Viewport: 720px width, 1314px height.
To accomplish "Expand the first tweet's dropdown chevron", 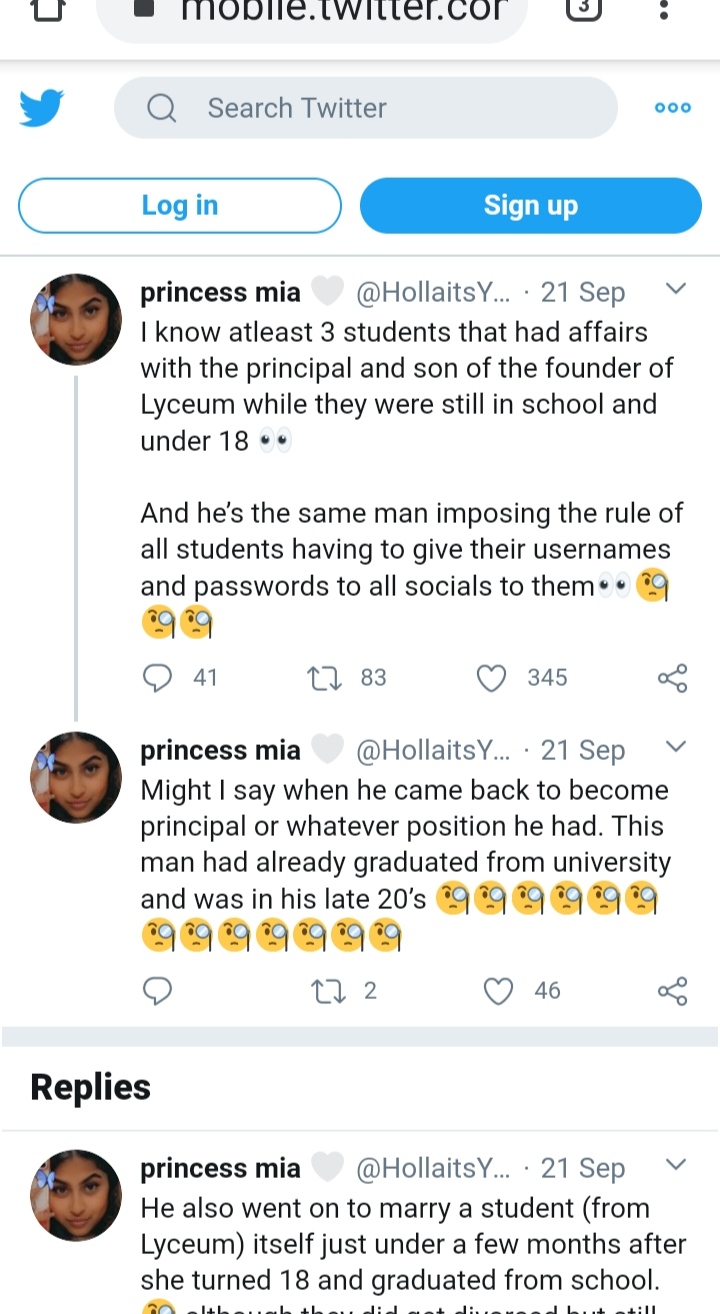I will [676, 290].
